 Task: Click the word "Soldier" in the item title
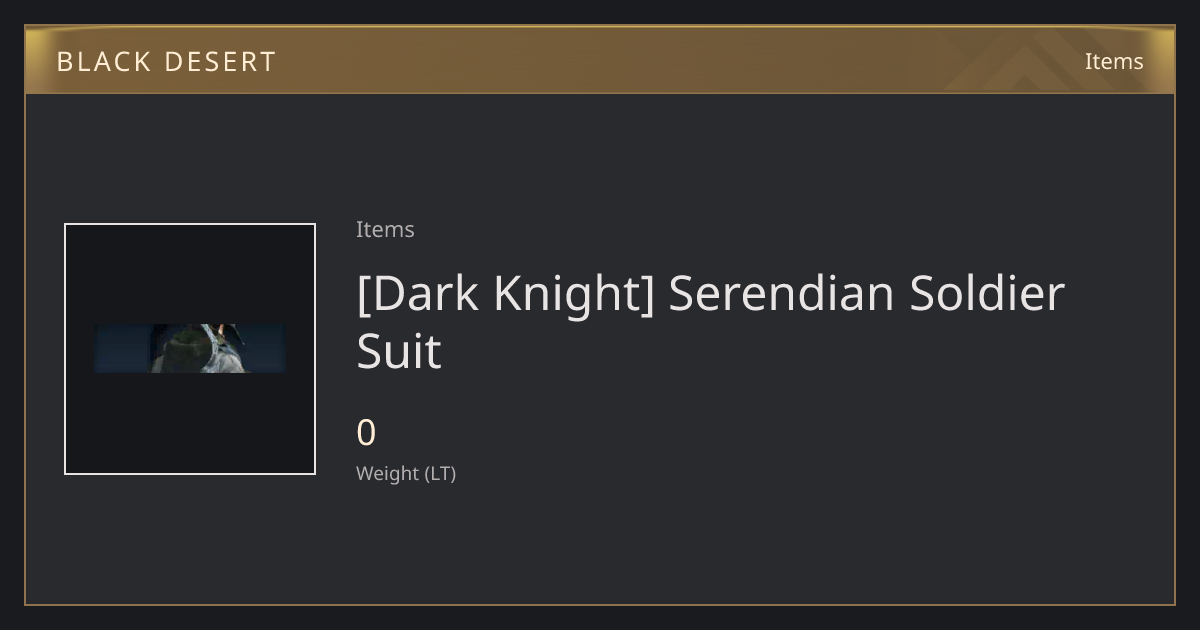pyautogui.click(x=987, y=294)
